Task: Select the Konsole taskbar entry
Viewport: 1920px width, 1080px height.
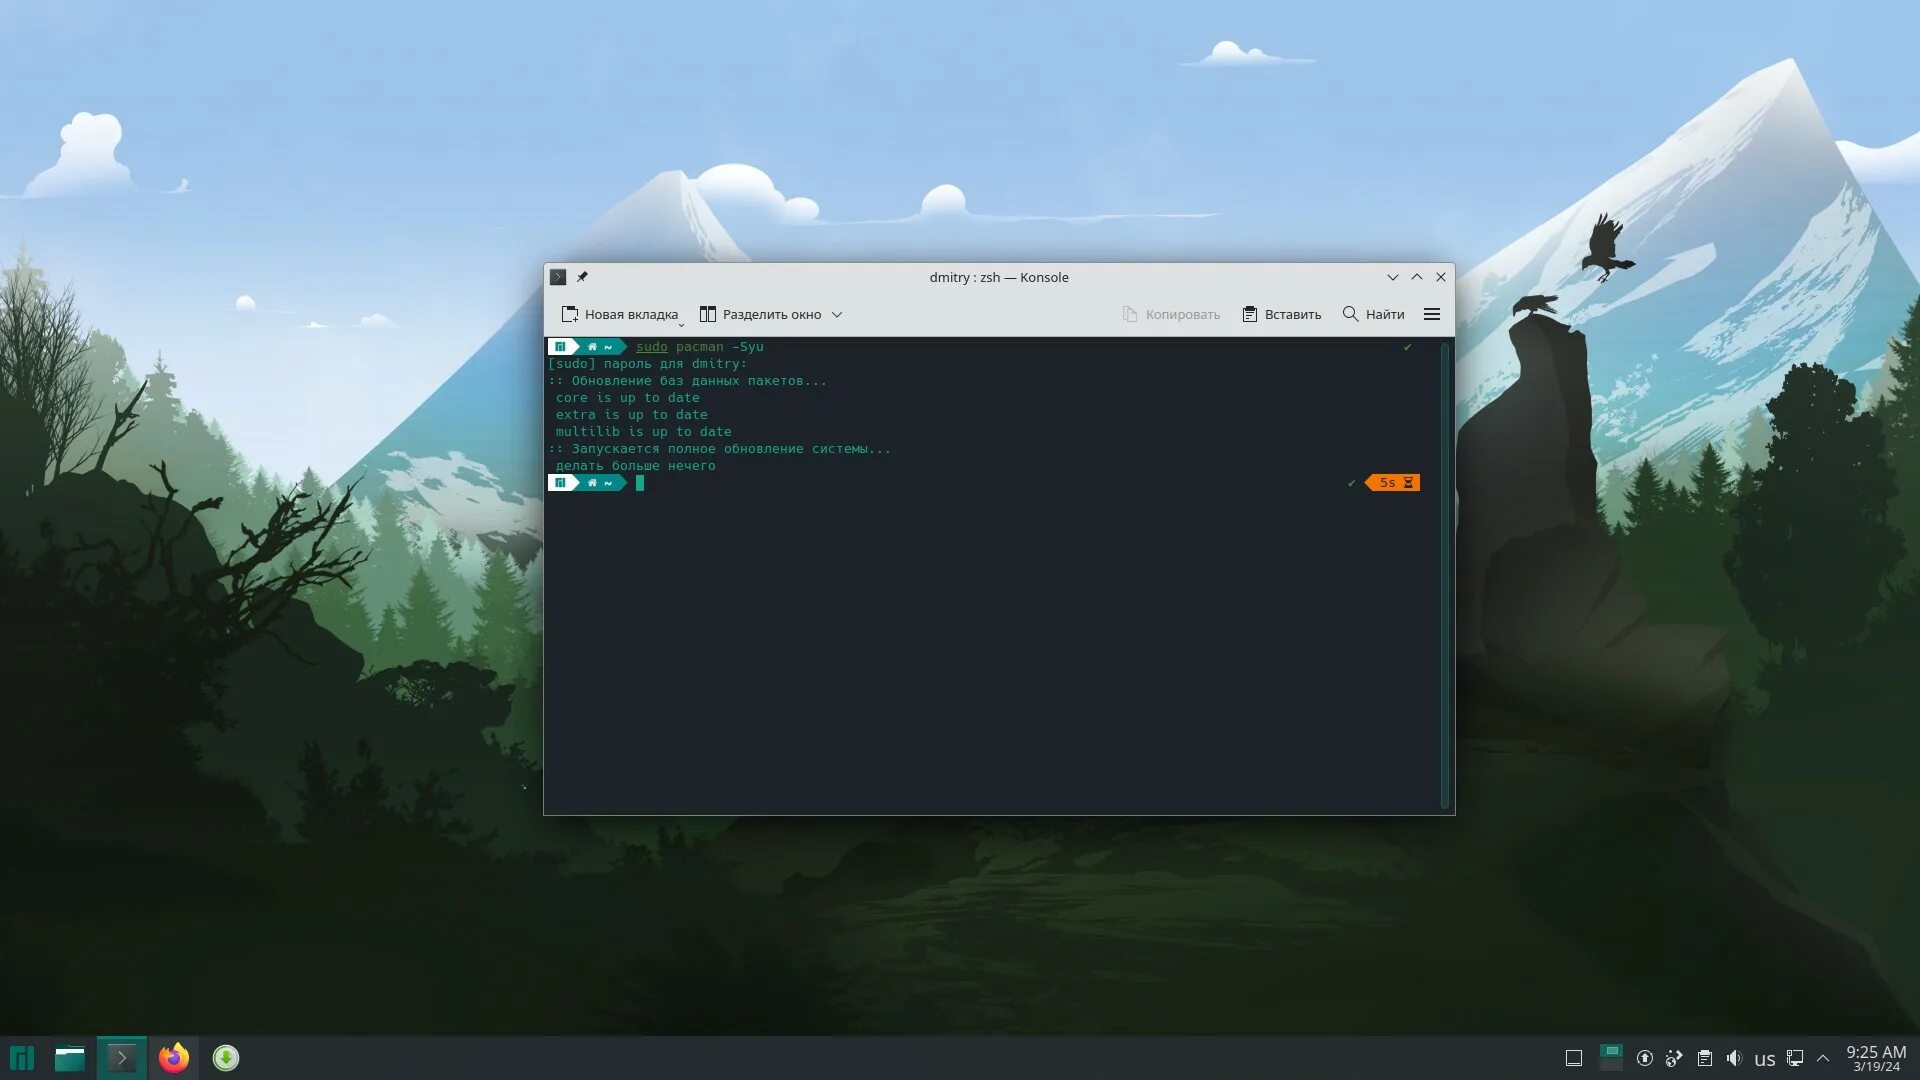Action: pyautogui.click(x=122, y=1058)
